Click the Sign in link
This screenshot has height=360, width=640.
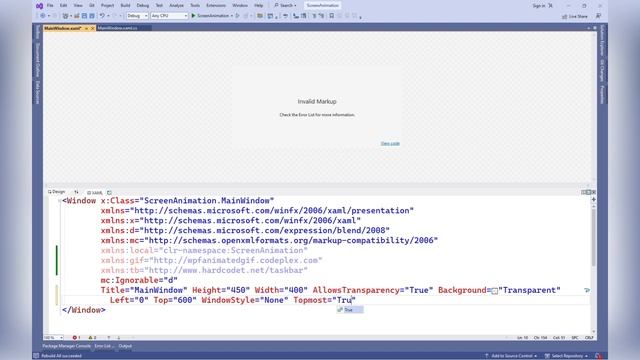tap(539, 6)
